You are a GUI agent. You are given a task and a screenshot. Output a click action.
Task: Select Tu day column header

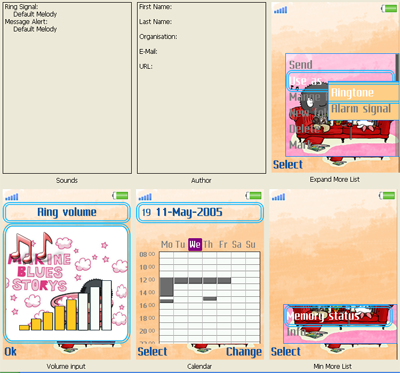pos(180,245)
